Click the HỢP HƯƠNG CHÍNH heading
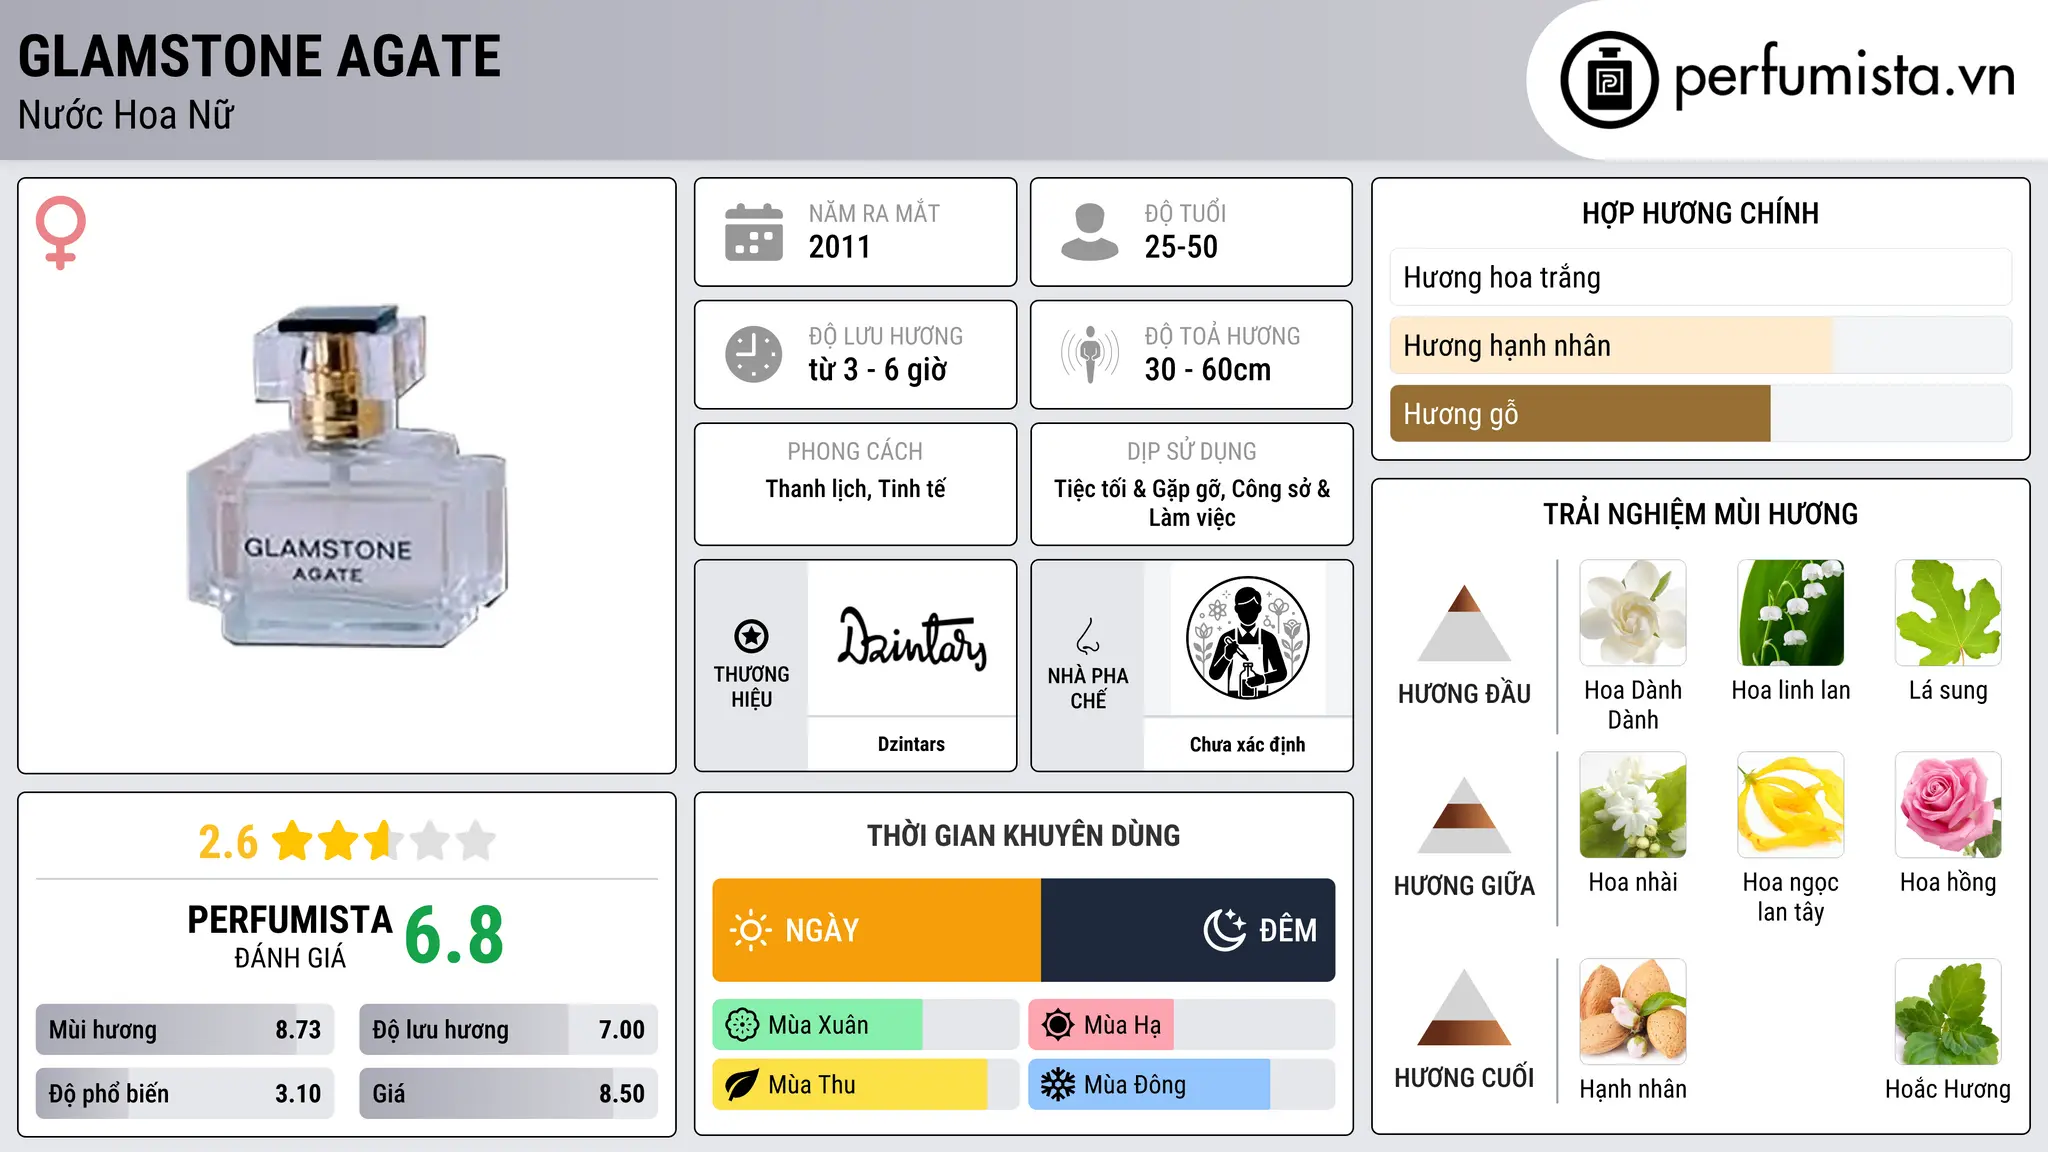Image resolution: width=2048 pixels, height=1152 pixels. pos(1700,213)
